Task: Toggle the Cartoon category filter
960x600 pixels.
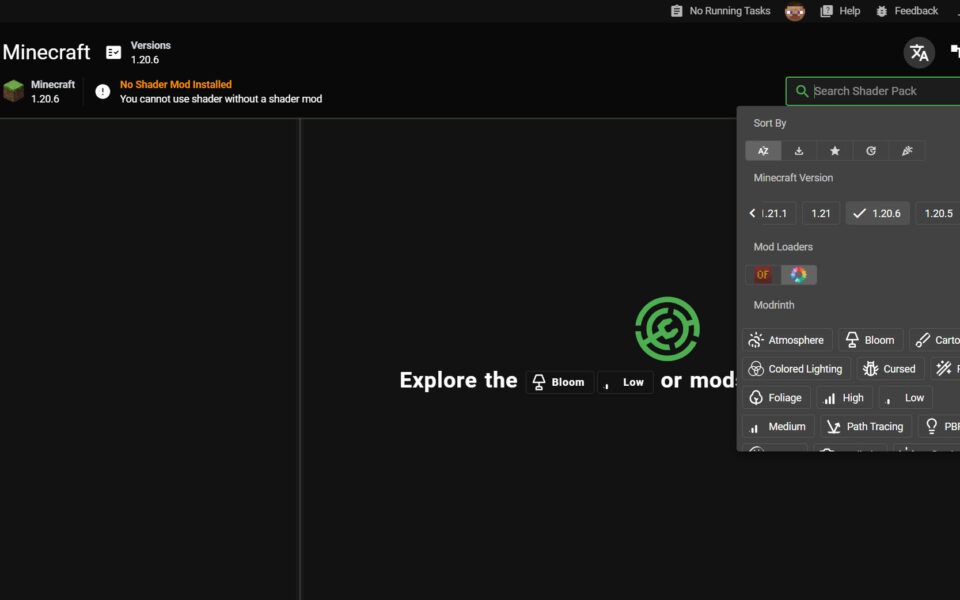Action: click(935, 340)
